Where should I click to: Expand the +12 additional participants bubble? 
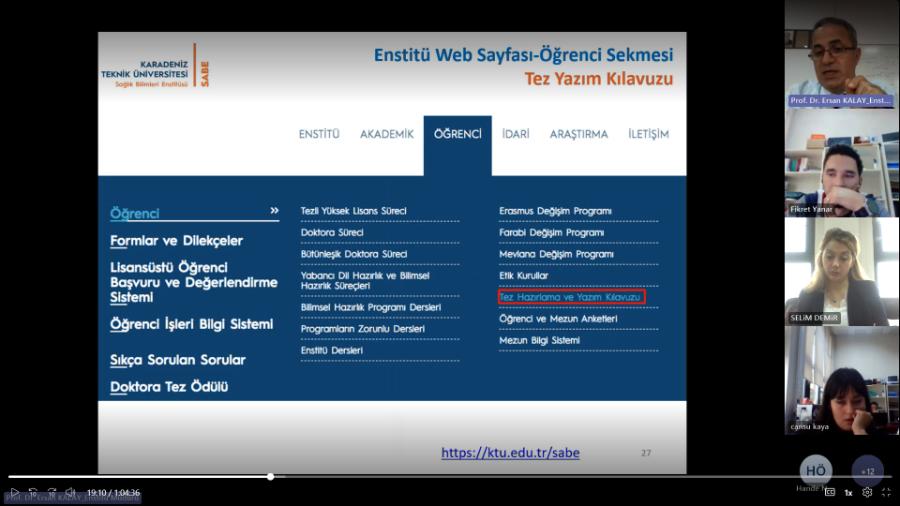tap(867, 471)
